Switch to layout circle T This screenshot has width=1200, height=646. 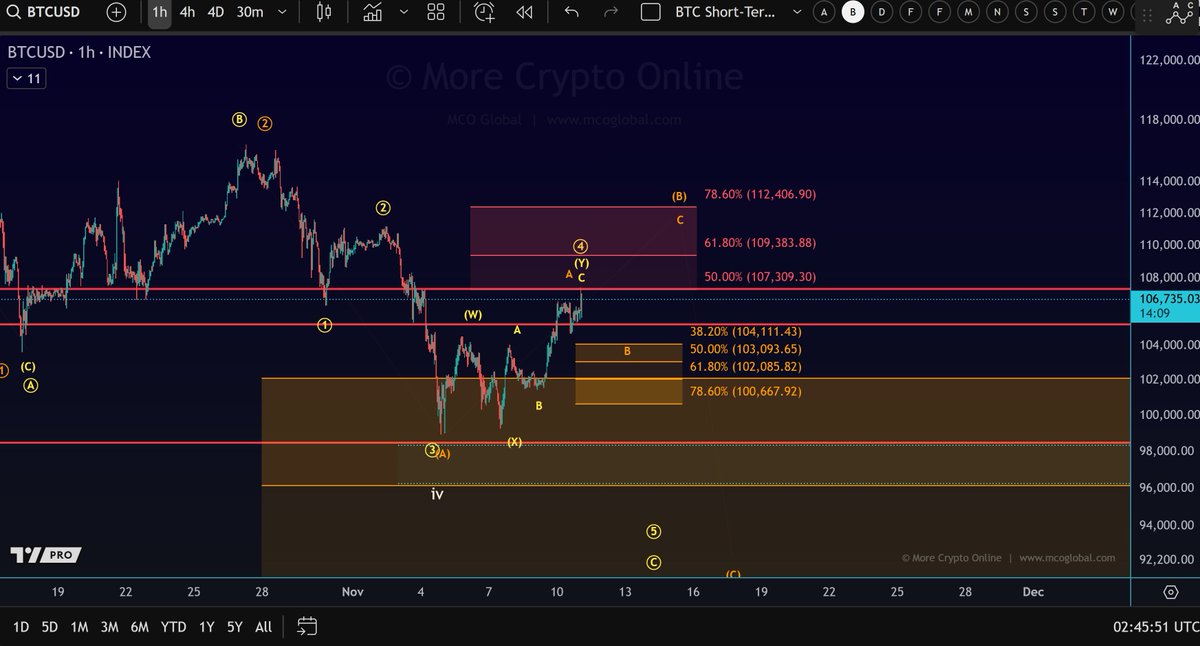(x=1085, y=12)
